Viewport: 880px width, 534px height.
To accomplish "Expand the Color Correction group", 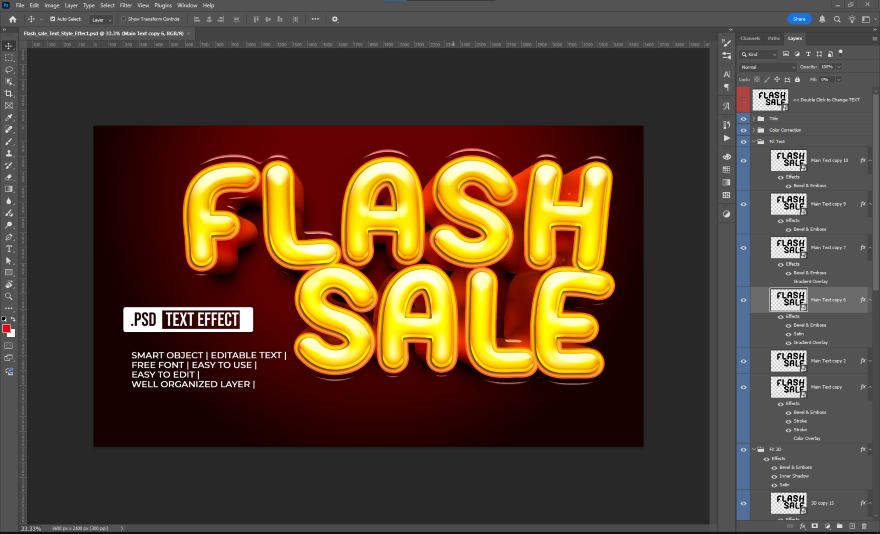I will click(x=754, y=130).
